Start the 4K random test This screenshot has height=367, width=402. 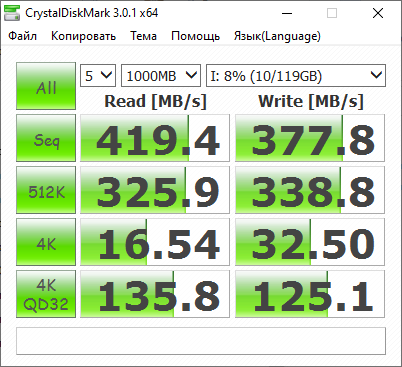(x=46, y=242)
